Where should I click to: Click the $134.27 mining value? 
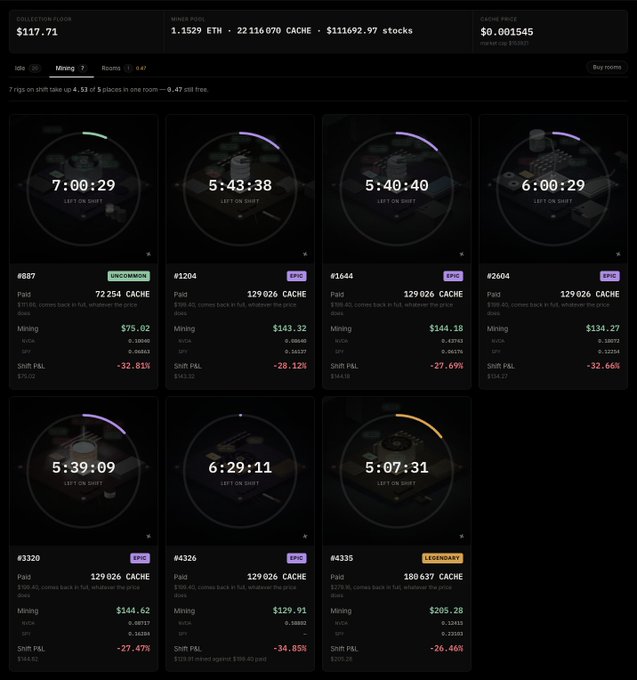(x=603, y=328)
